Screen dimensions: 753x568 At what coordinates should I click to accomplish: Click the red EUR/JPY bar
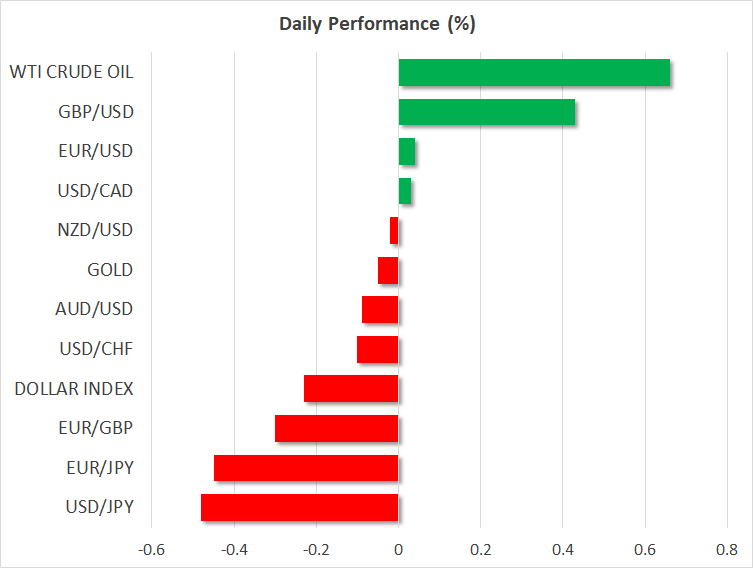(306, 468)
